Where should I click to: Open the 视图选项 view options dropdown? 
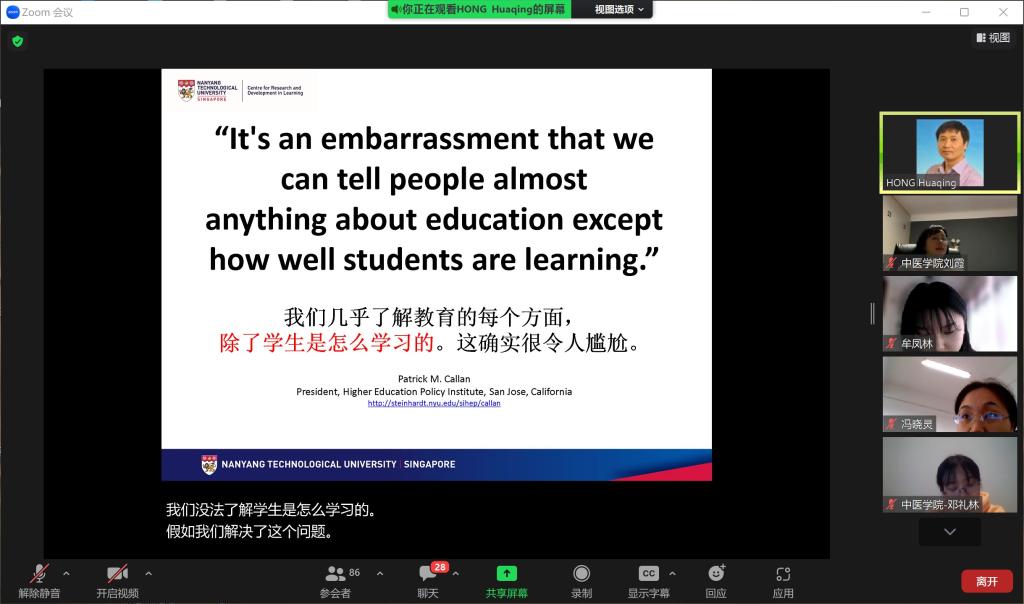click(x=619, y=9)
